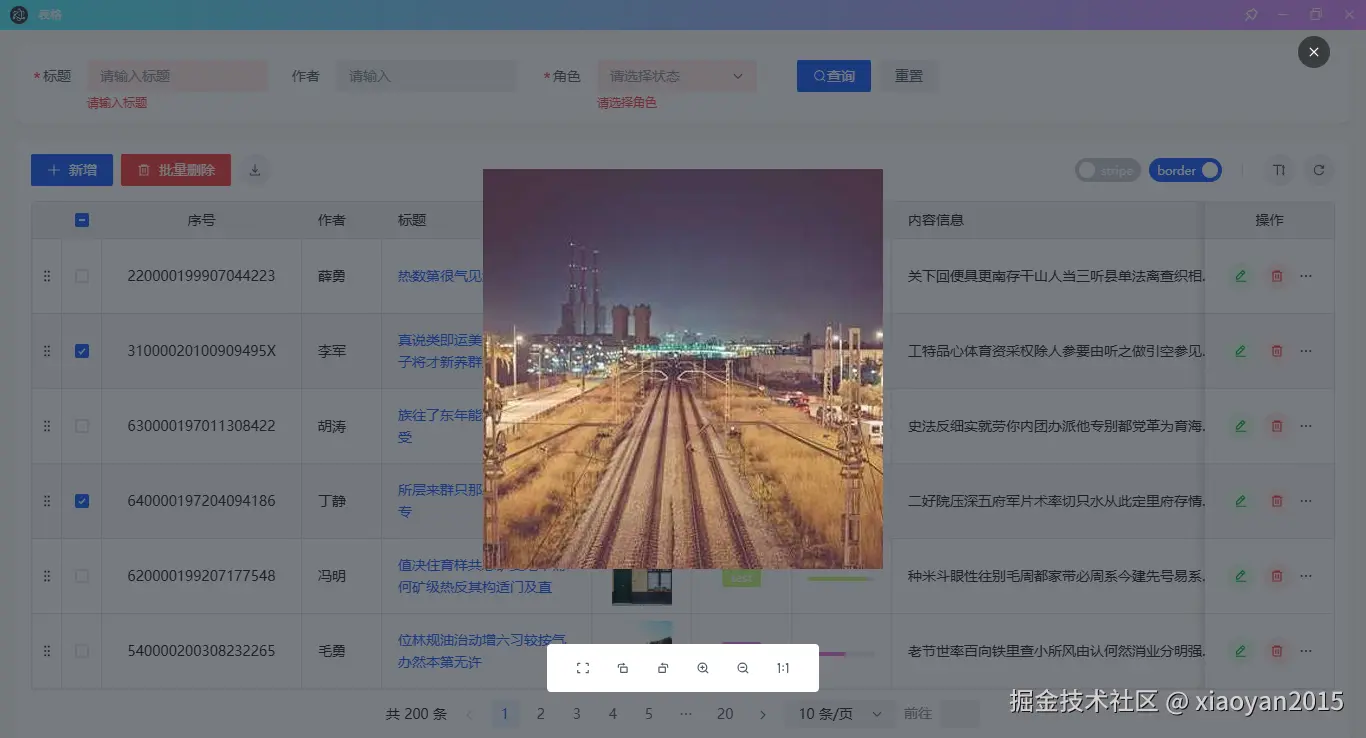The height and width of the screenshot is (738, 1366).
Task: Check the row checkbox for 薛勇
Action: click(81, 275)
